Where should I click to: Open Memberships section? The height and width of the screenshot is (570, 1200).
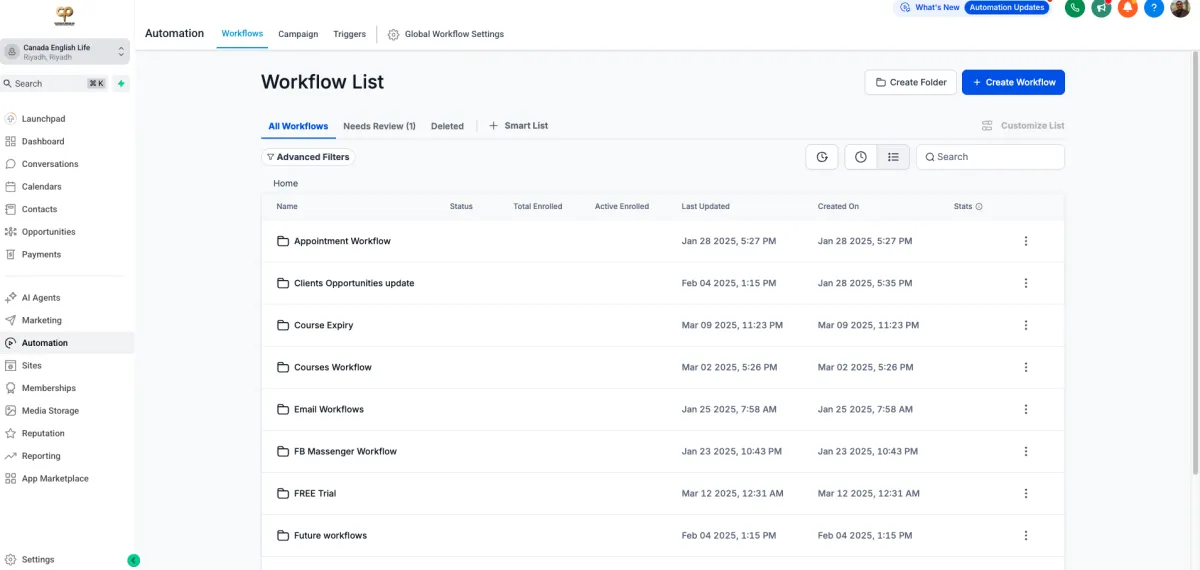tap(48, 388)
